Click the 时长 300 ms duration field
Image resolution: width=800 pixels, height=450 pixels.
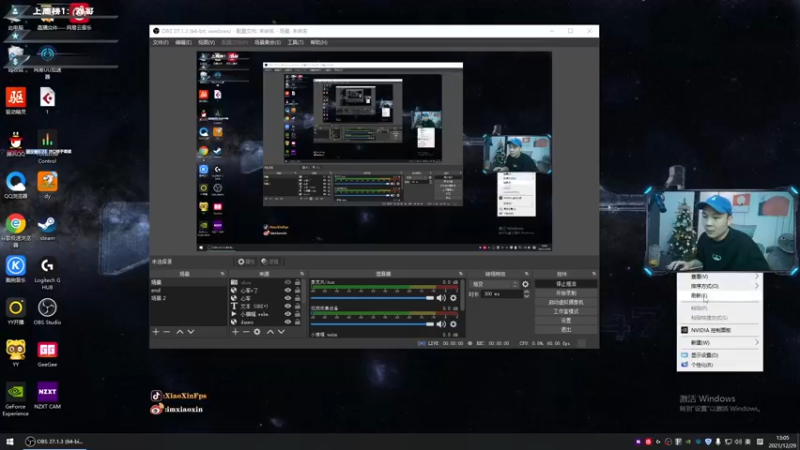point(502,294)
